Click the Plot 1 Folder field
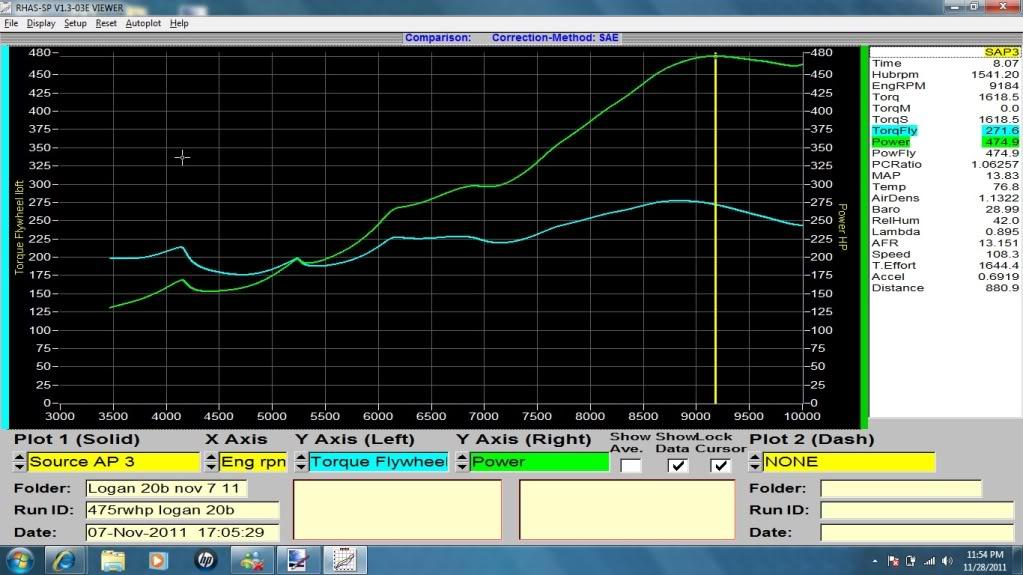Image resolution: width=1023 pixels, height=575 pixels. coord(166,488)
